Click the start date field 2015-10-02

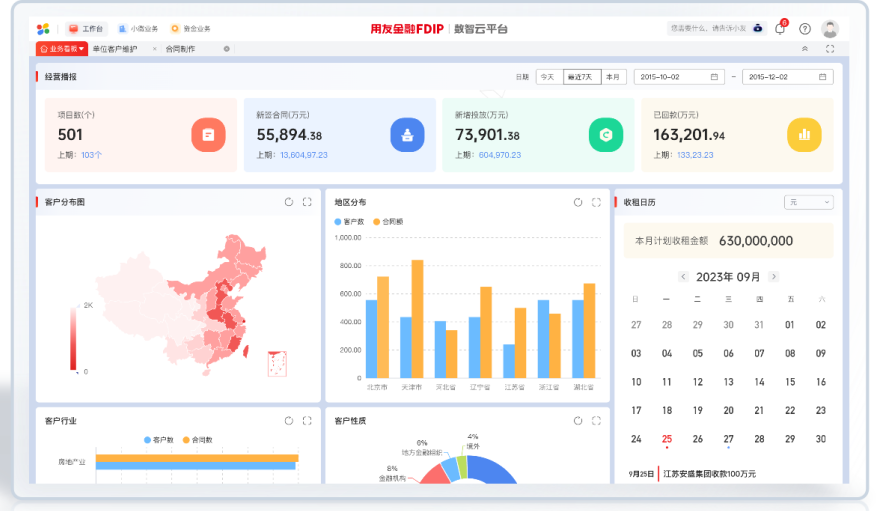click(678, 77)
